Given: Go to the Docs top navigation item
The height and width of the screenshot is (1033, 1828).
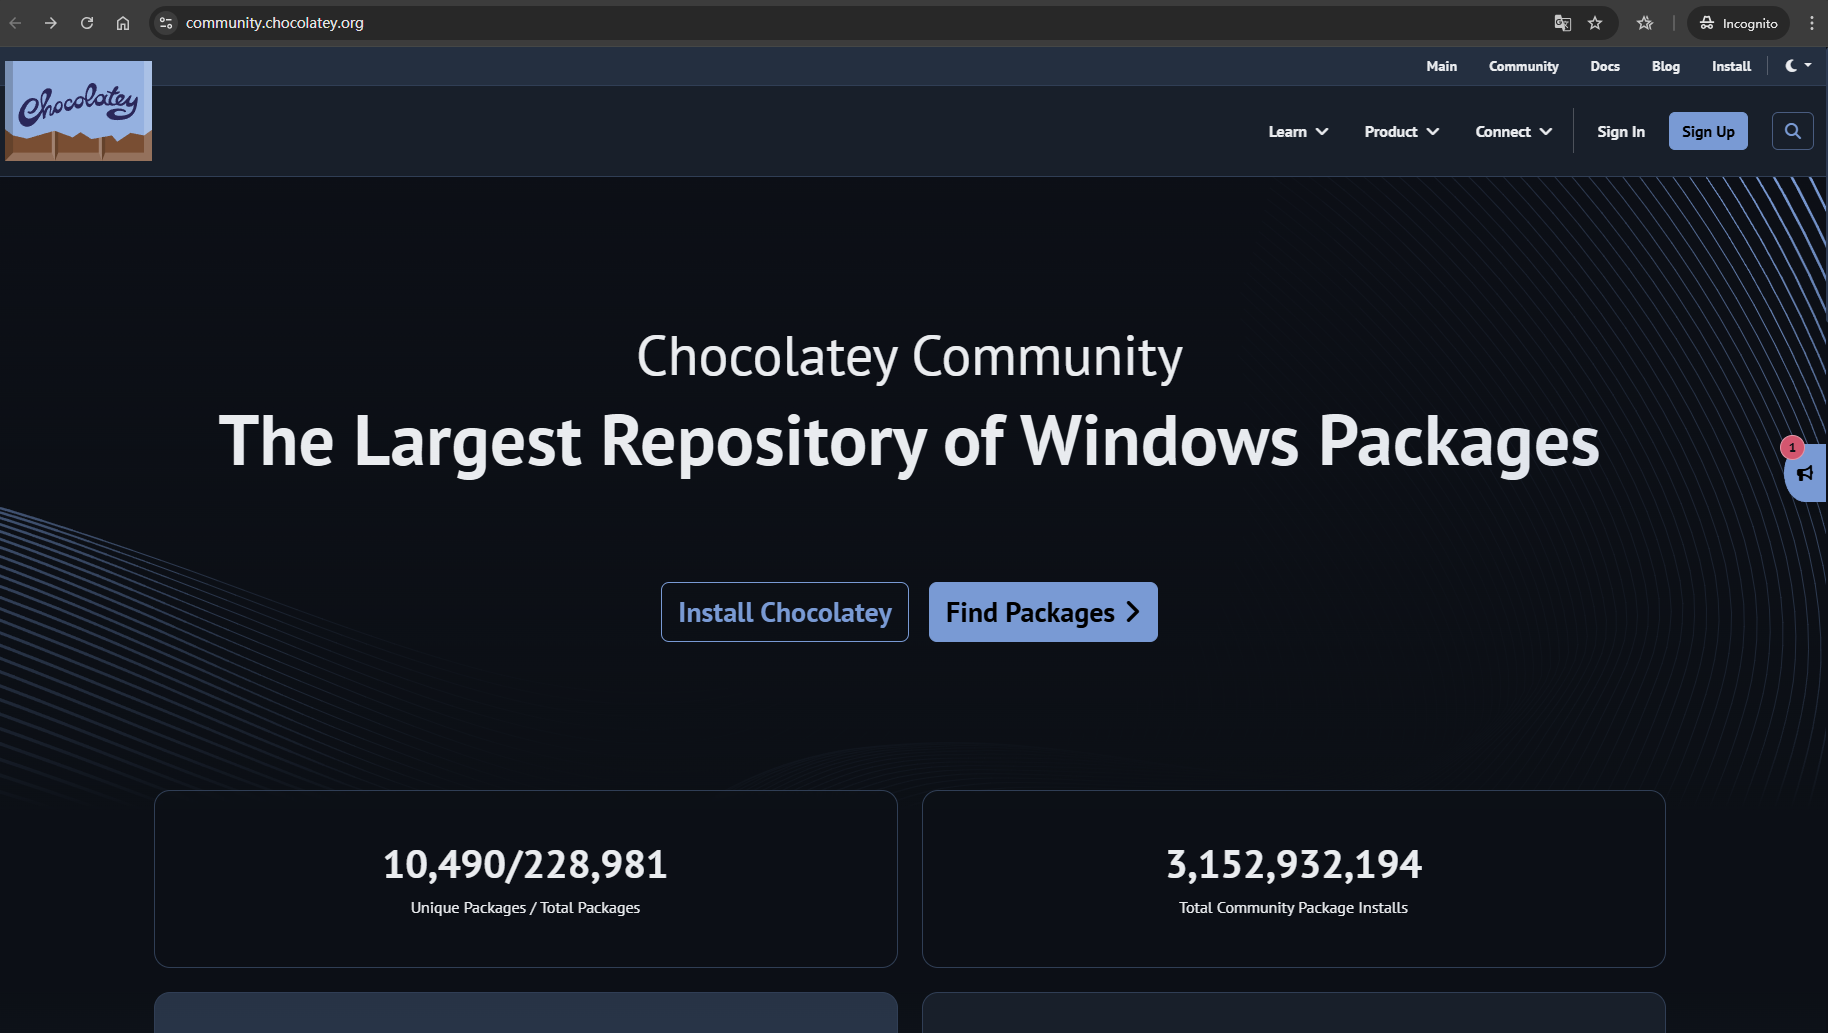Looking at the screenshot, I should (1604, 66).
